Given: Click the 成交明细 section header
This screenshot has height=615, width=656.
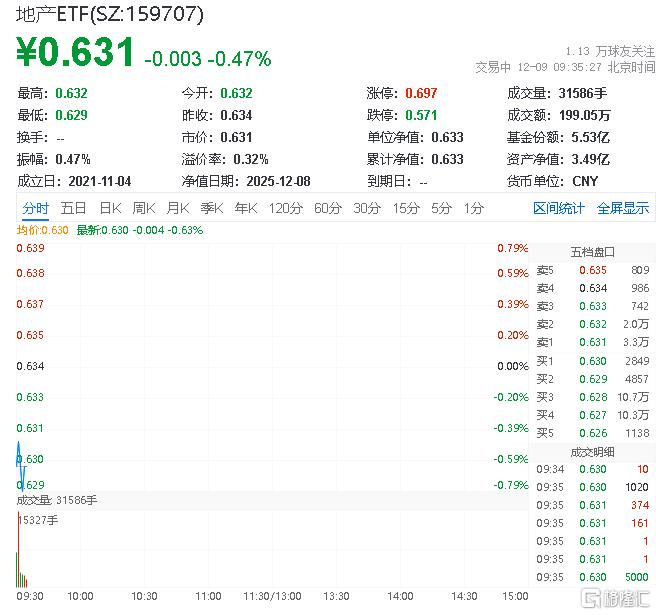Looking at the screenshot, I should pyautogui.click(x=592, y=450).
